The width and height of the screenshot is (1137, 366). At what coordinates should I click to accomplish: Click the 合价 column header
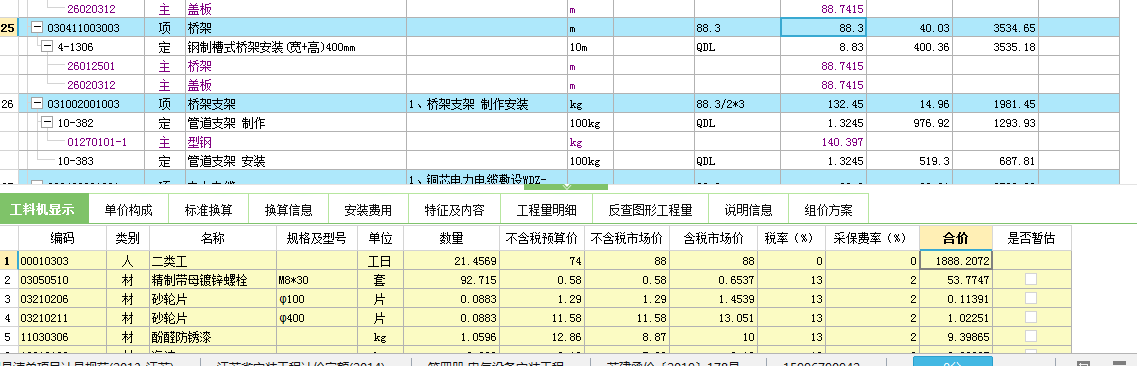(x=956, y=238)
